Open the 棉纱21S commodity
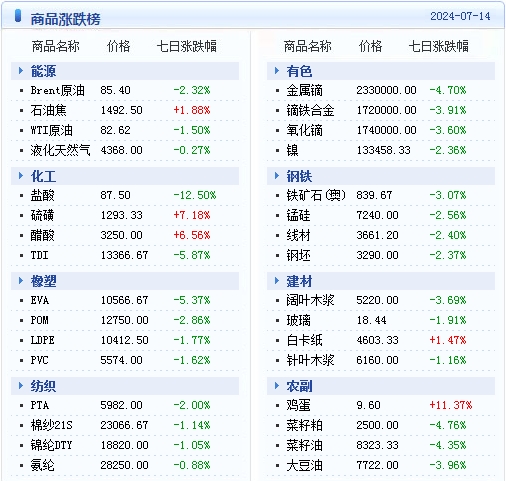 tap(51, 425)
